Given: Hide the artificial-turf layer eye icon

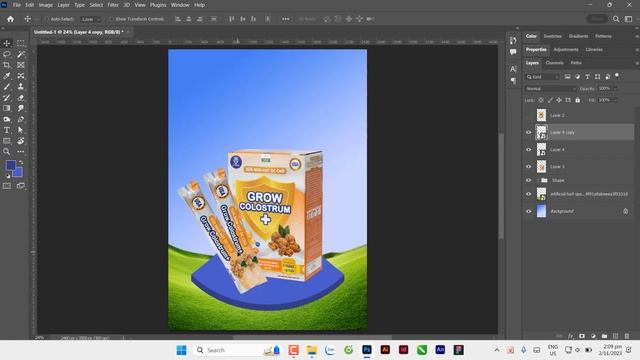Looking at the screenshot, I should click(x=529, y=194).
